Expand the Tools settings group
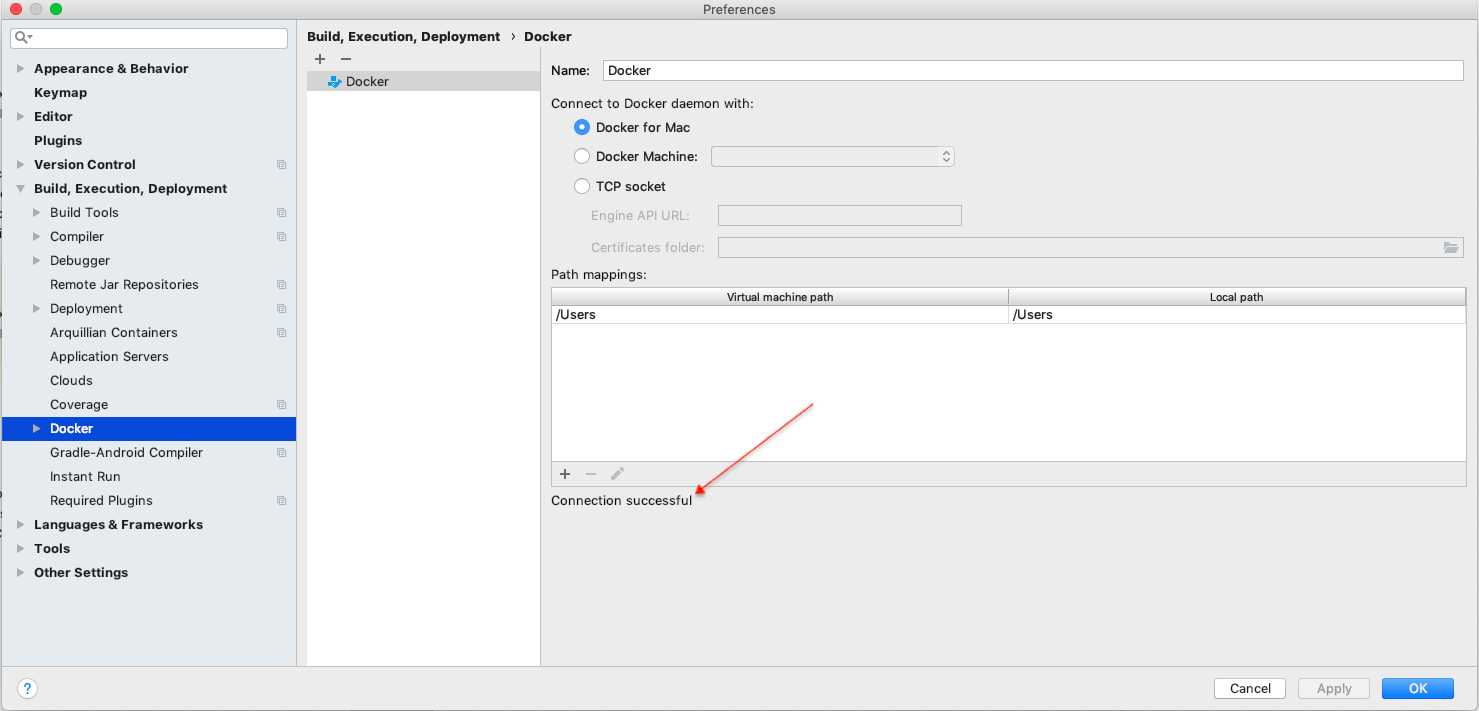 point(20,548)
